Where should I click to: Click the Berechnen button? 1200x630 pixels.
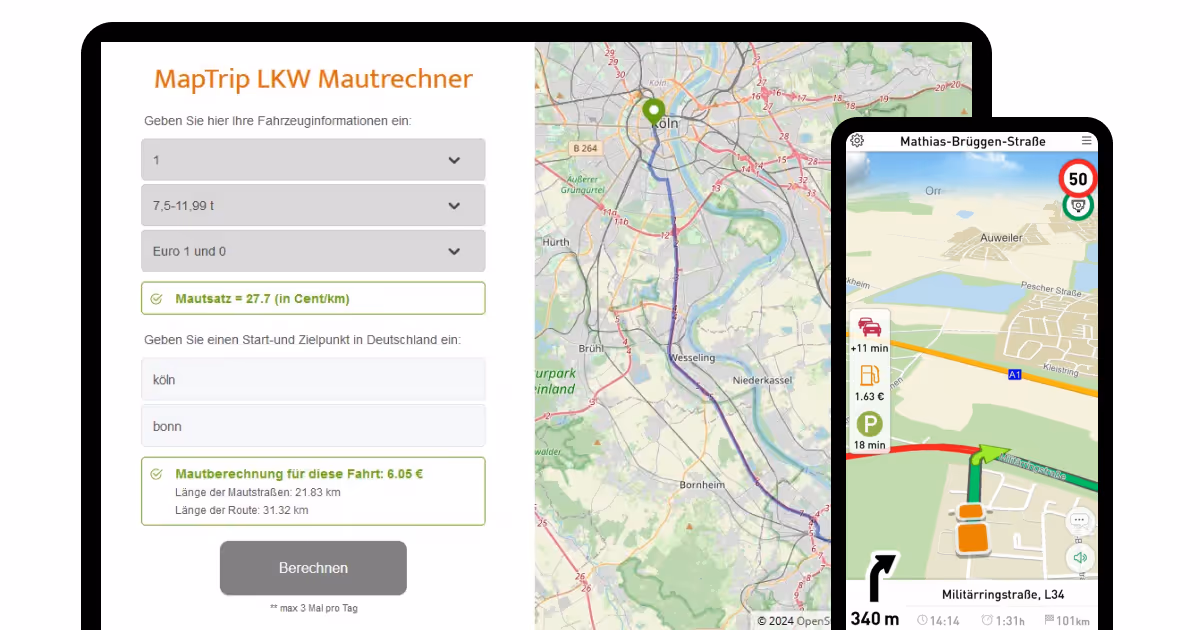point(313,568)
